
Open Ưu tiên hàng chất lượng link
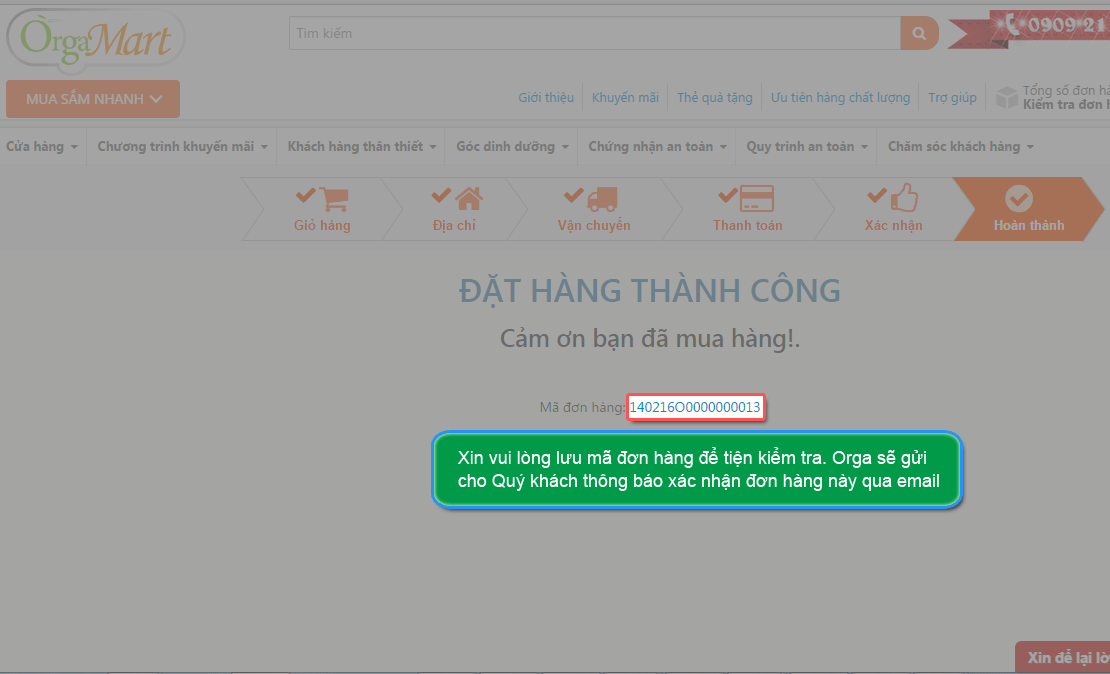click(840, 98)
